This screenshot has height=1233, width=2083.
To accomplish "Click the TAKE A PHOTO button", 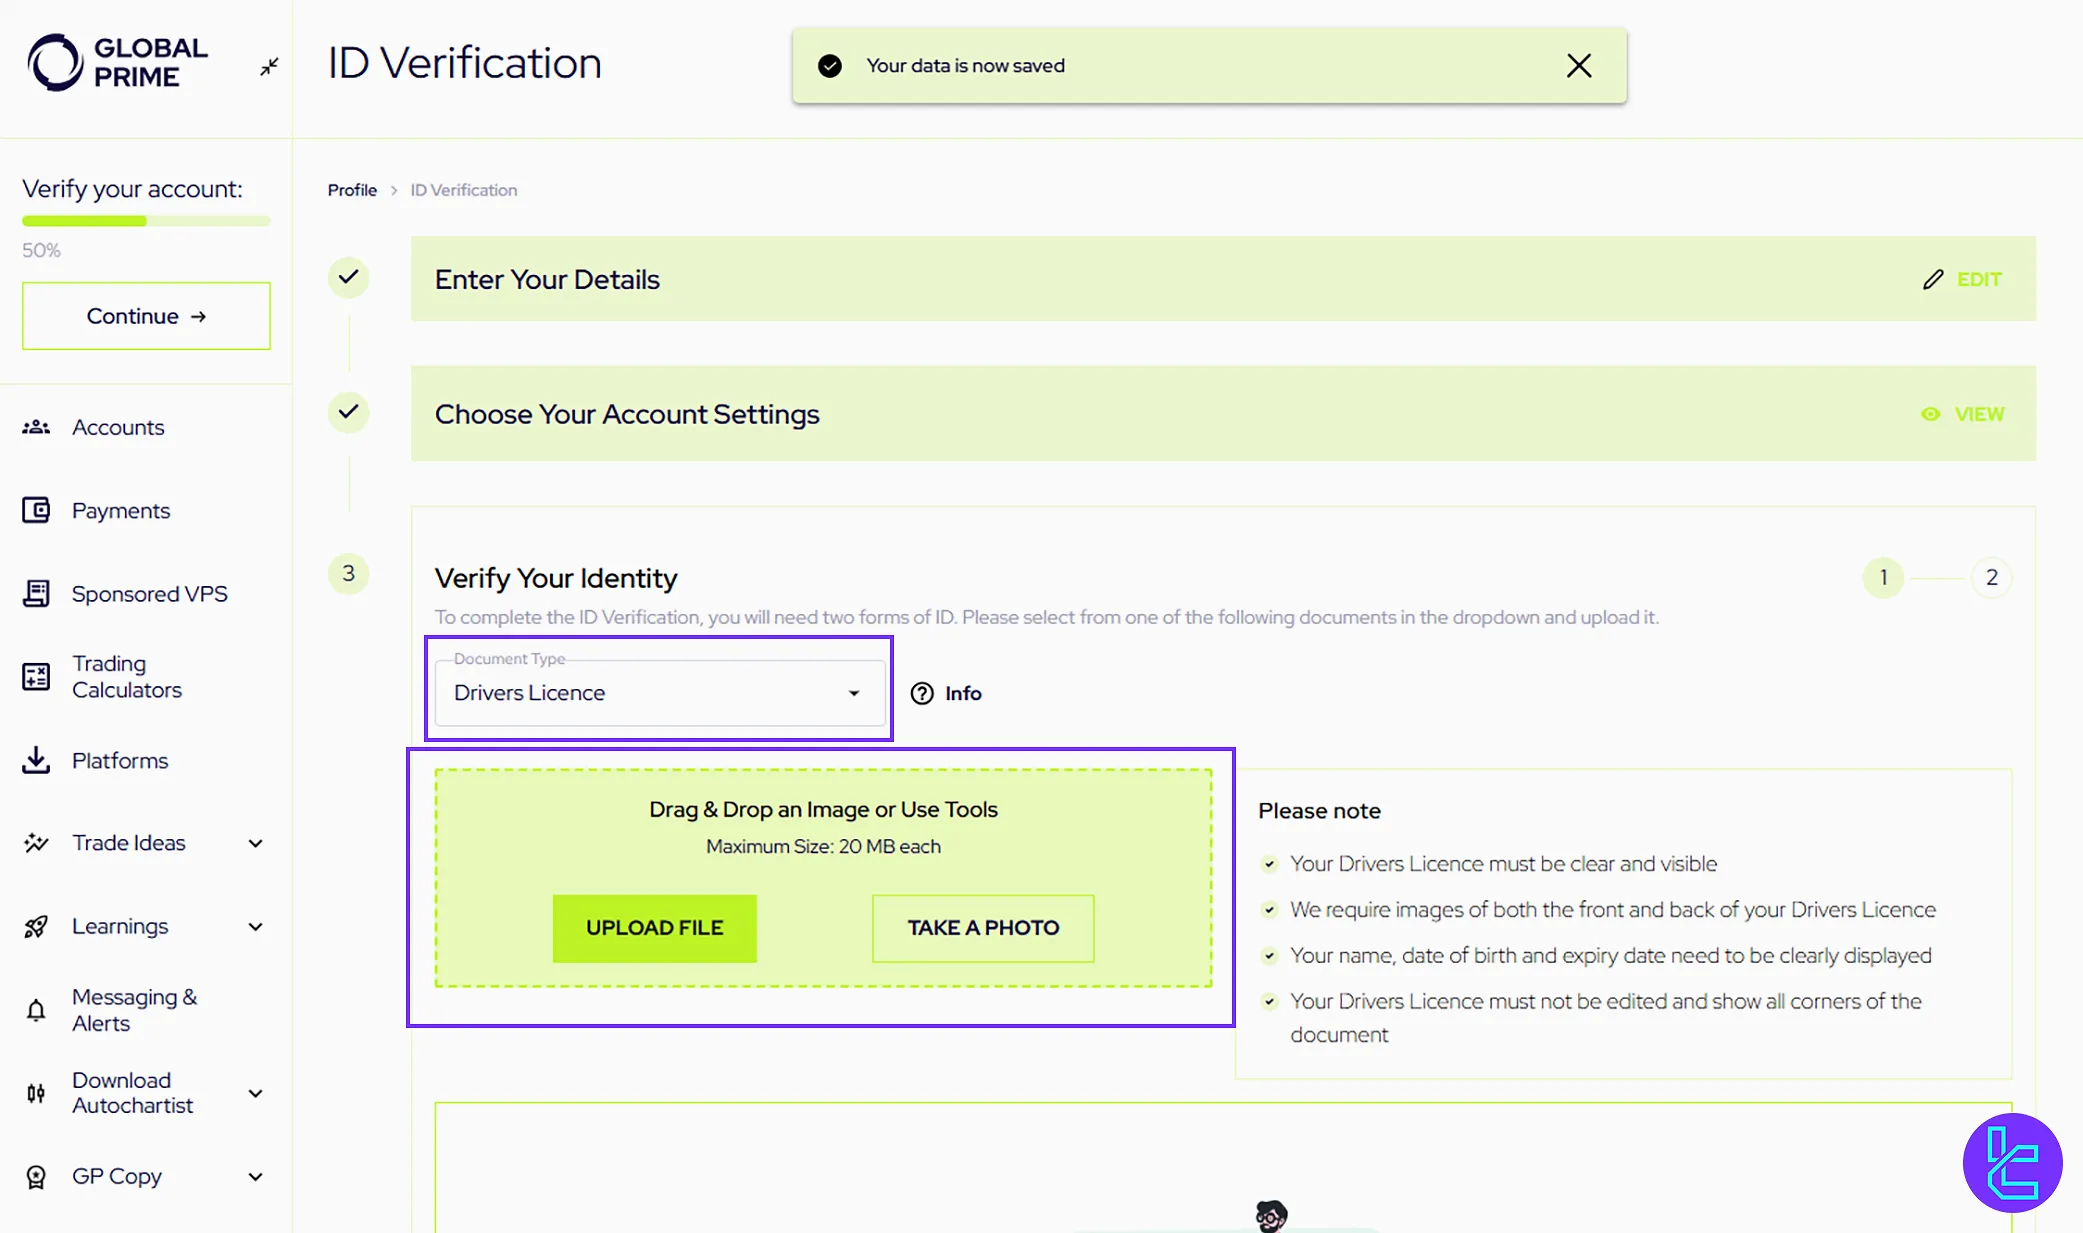I will point(982,928).
